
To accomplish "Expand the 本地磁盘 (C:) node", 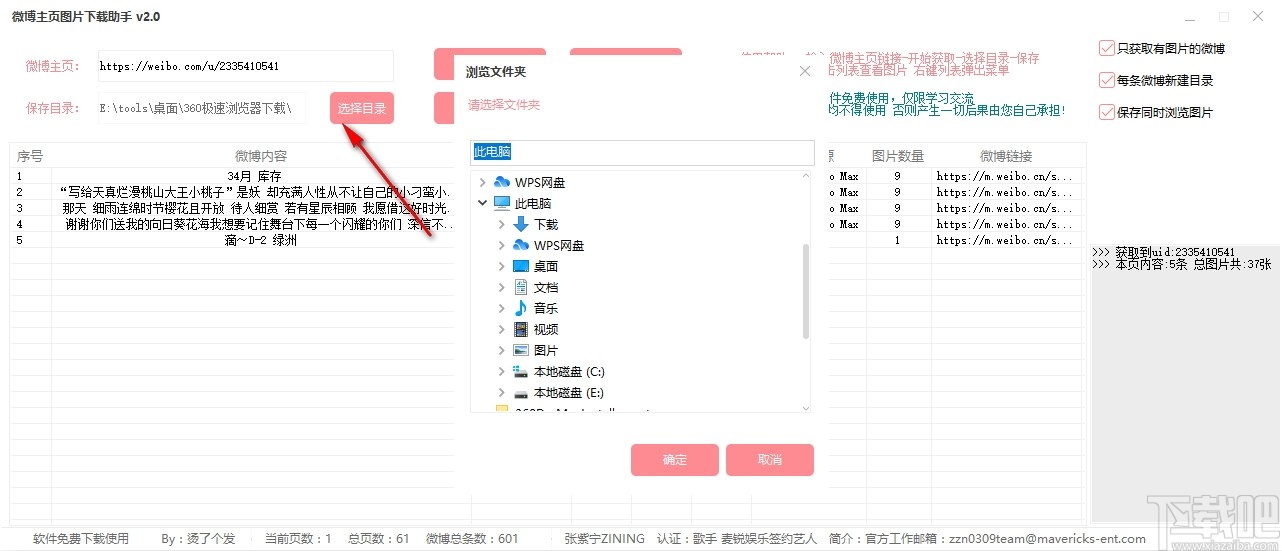I will 502,371.
